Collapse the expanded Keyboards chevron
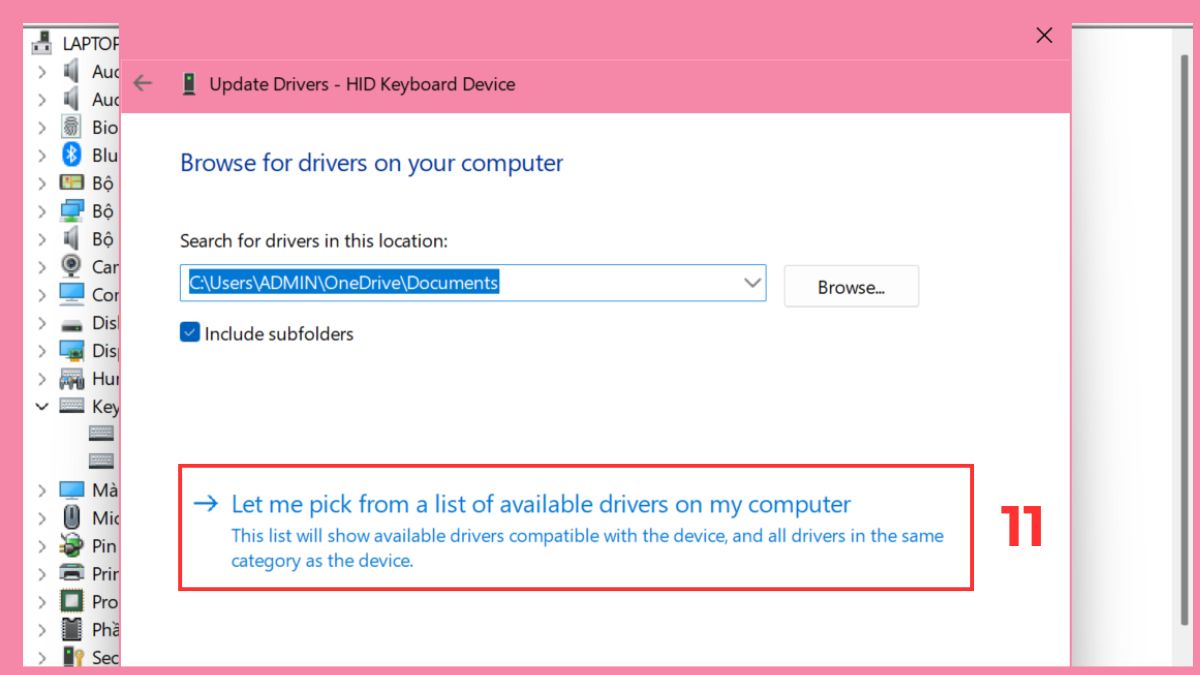 (x=42, y=407)
